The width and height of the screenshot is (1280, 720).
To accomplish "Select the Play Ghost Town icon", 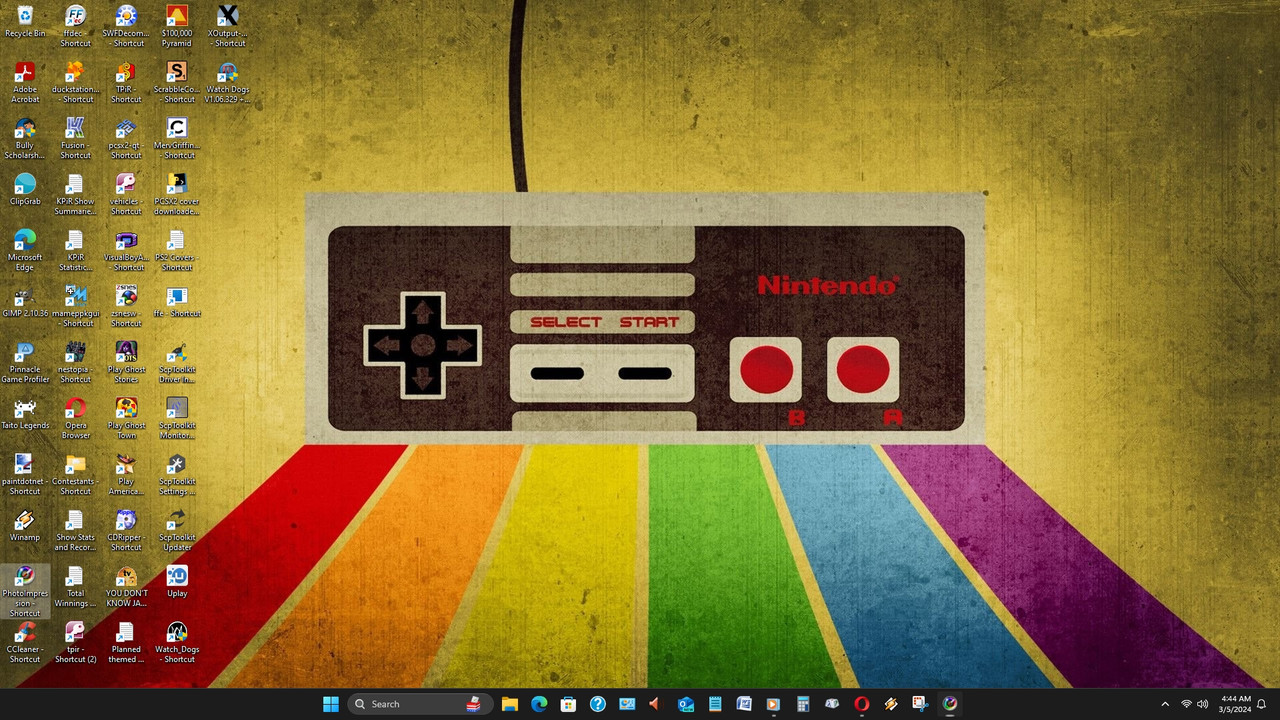I will point(126,418).
